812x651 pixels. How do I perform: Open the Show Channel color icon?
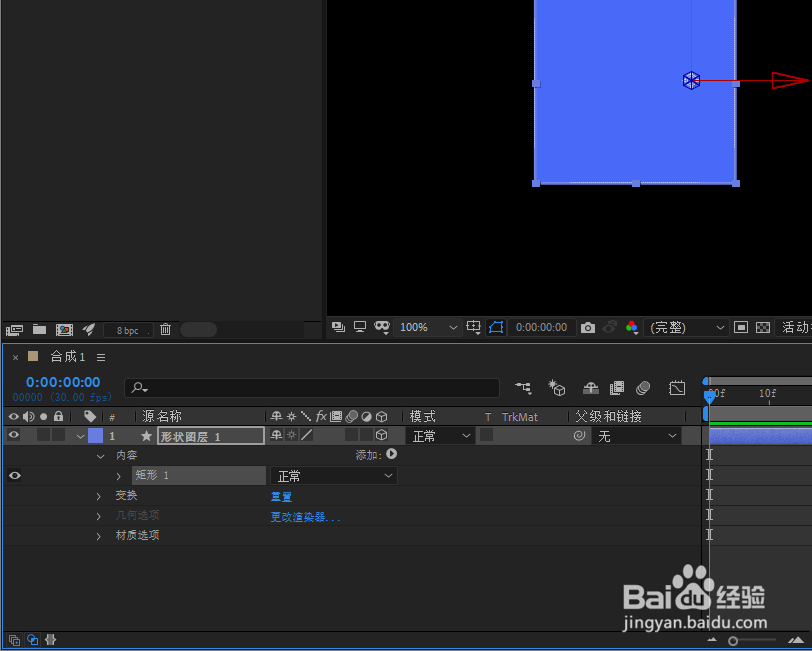631,327
